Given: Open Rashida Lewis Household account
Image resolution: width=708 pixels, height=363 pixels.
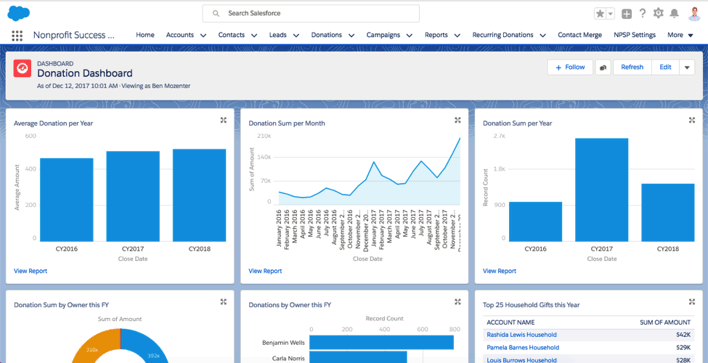Looking at the screenshot, I should coord(522,335).
